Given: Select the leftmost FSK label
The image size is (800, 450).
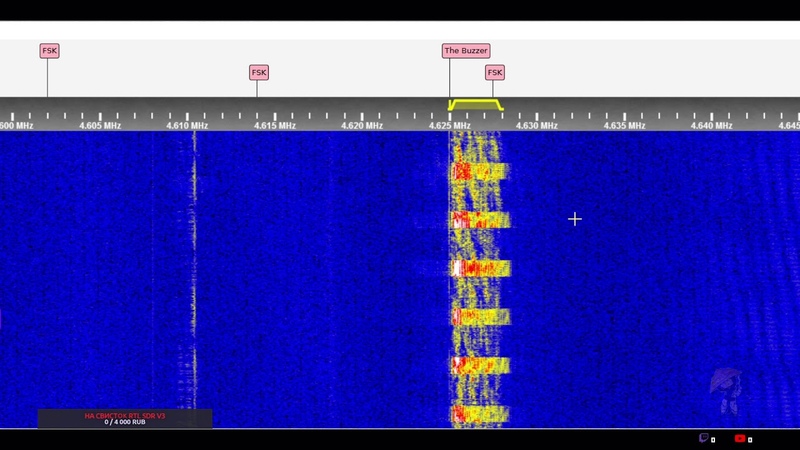Looking at the screenshot, I should (49, 51).
